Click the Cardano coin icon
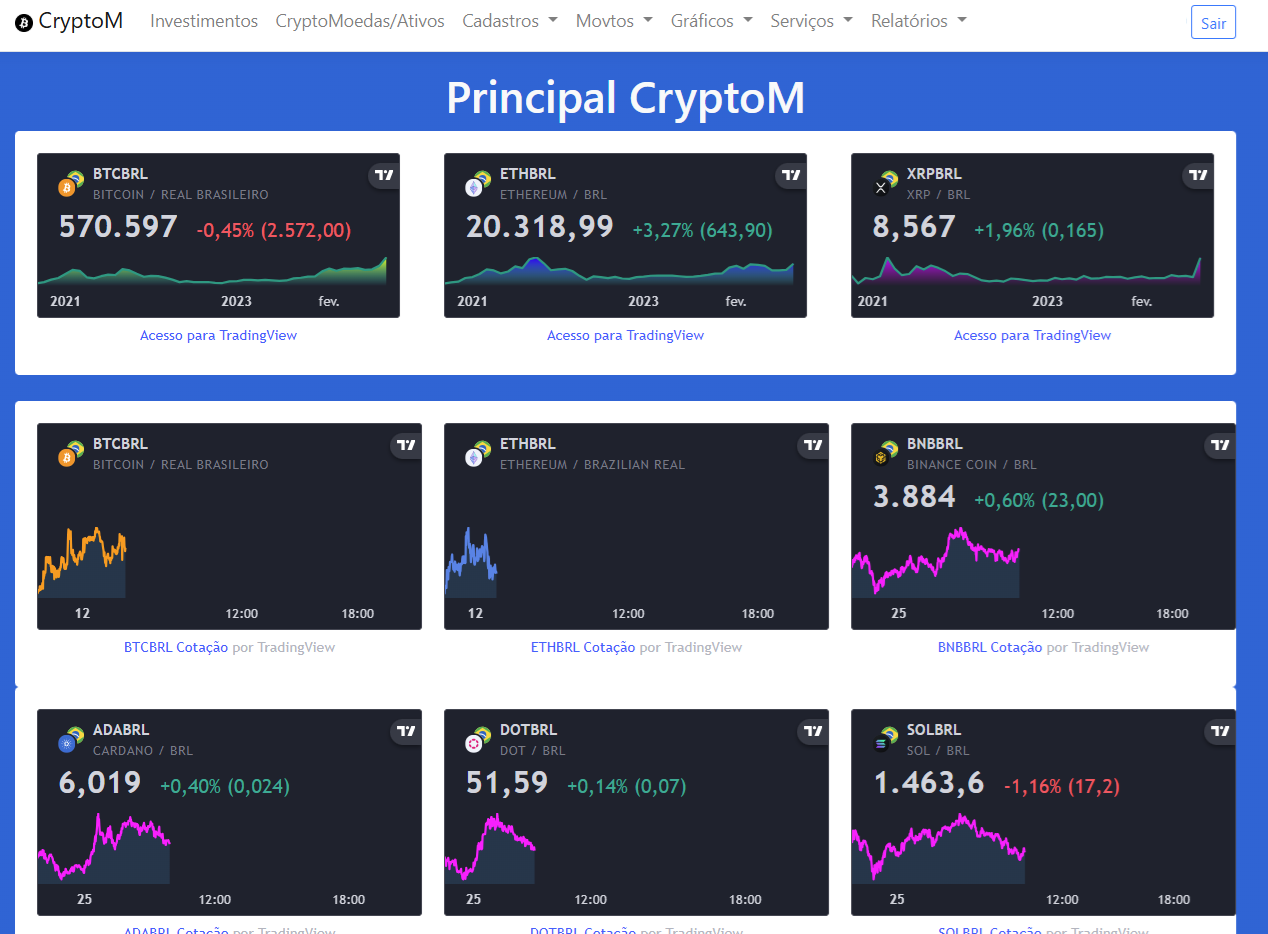 [68, 743]
